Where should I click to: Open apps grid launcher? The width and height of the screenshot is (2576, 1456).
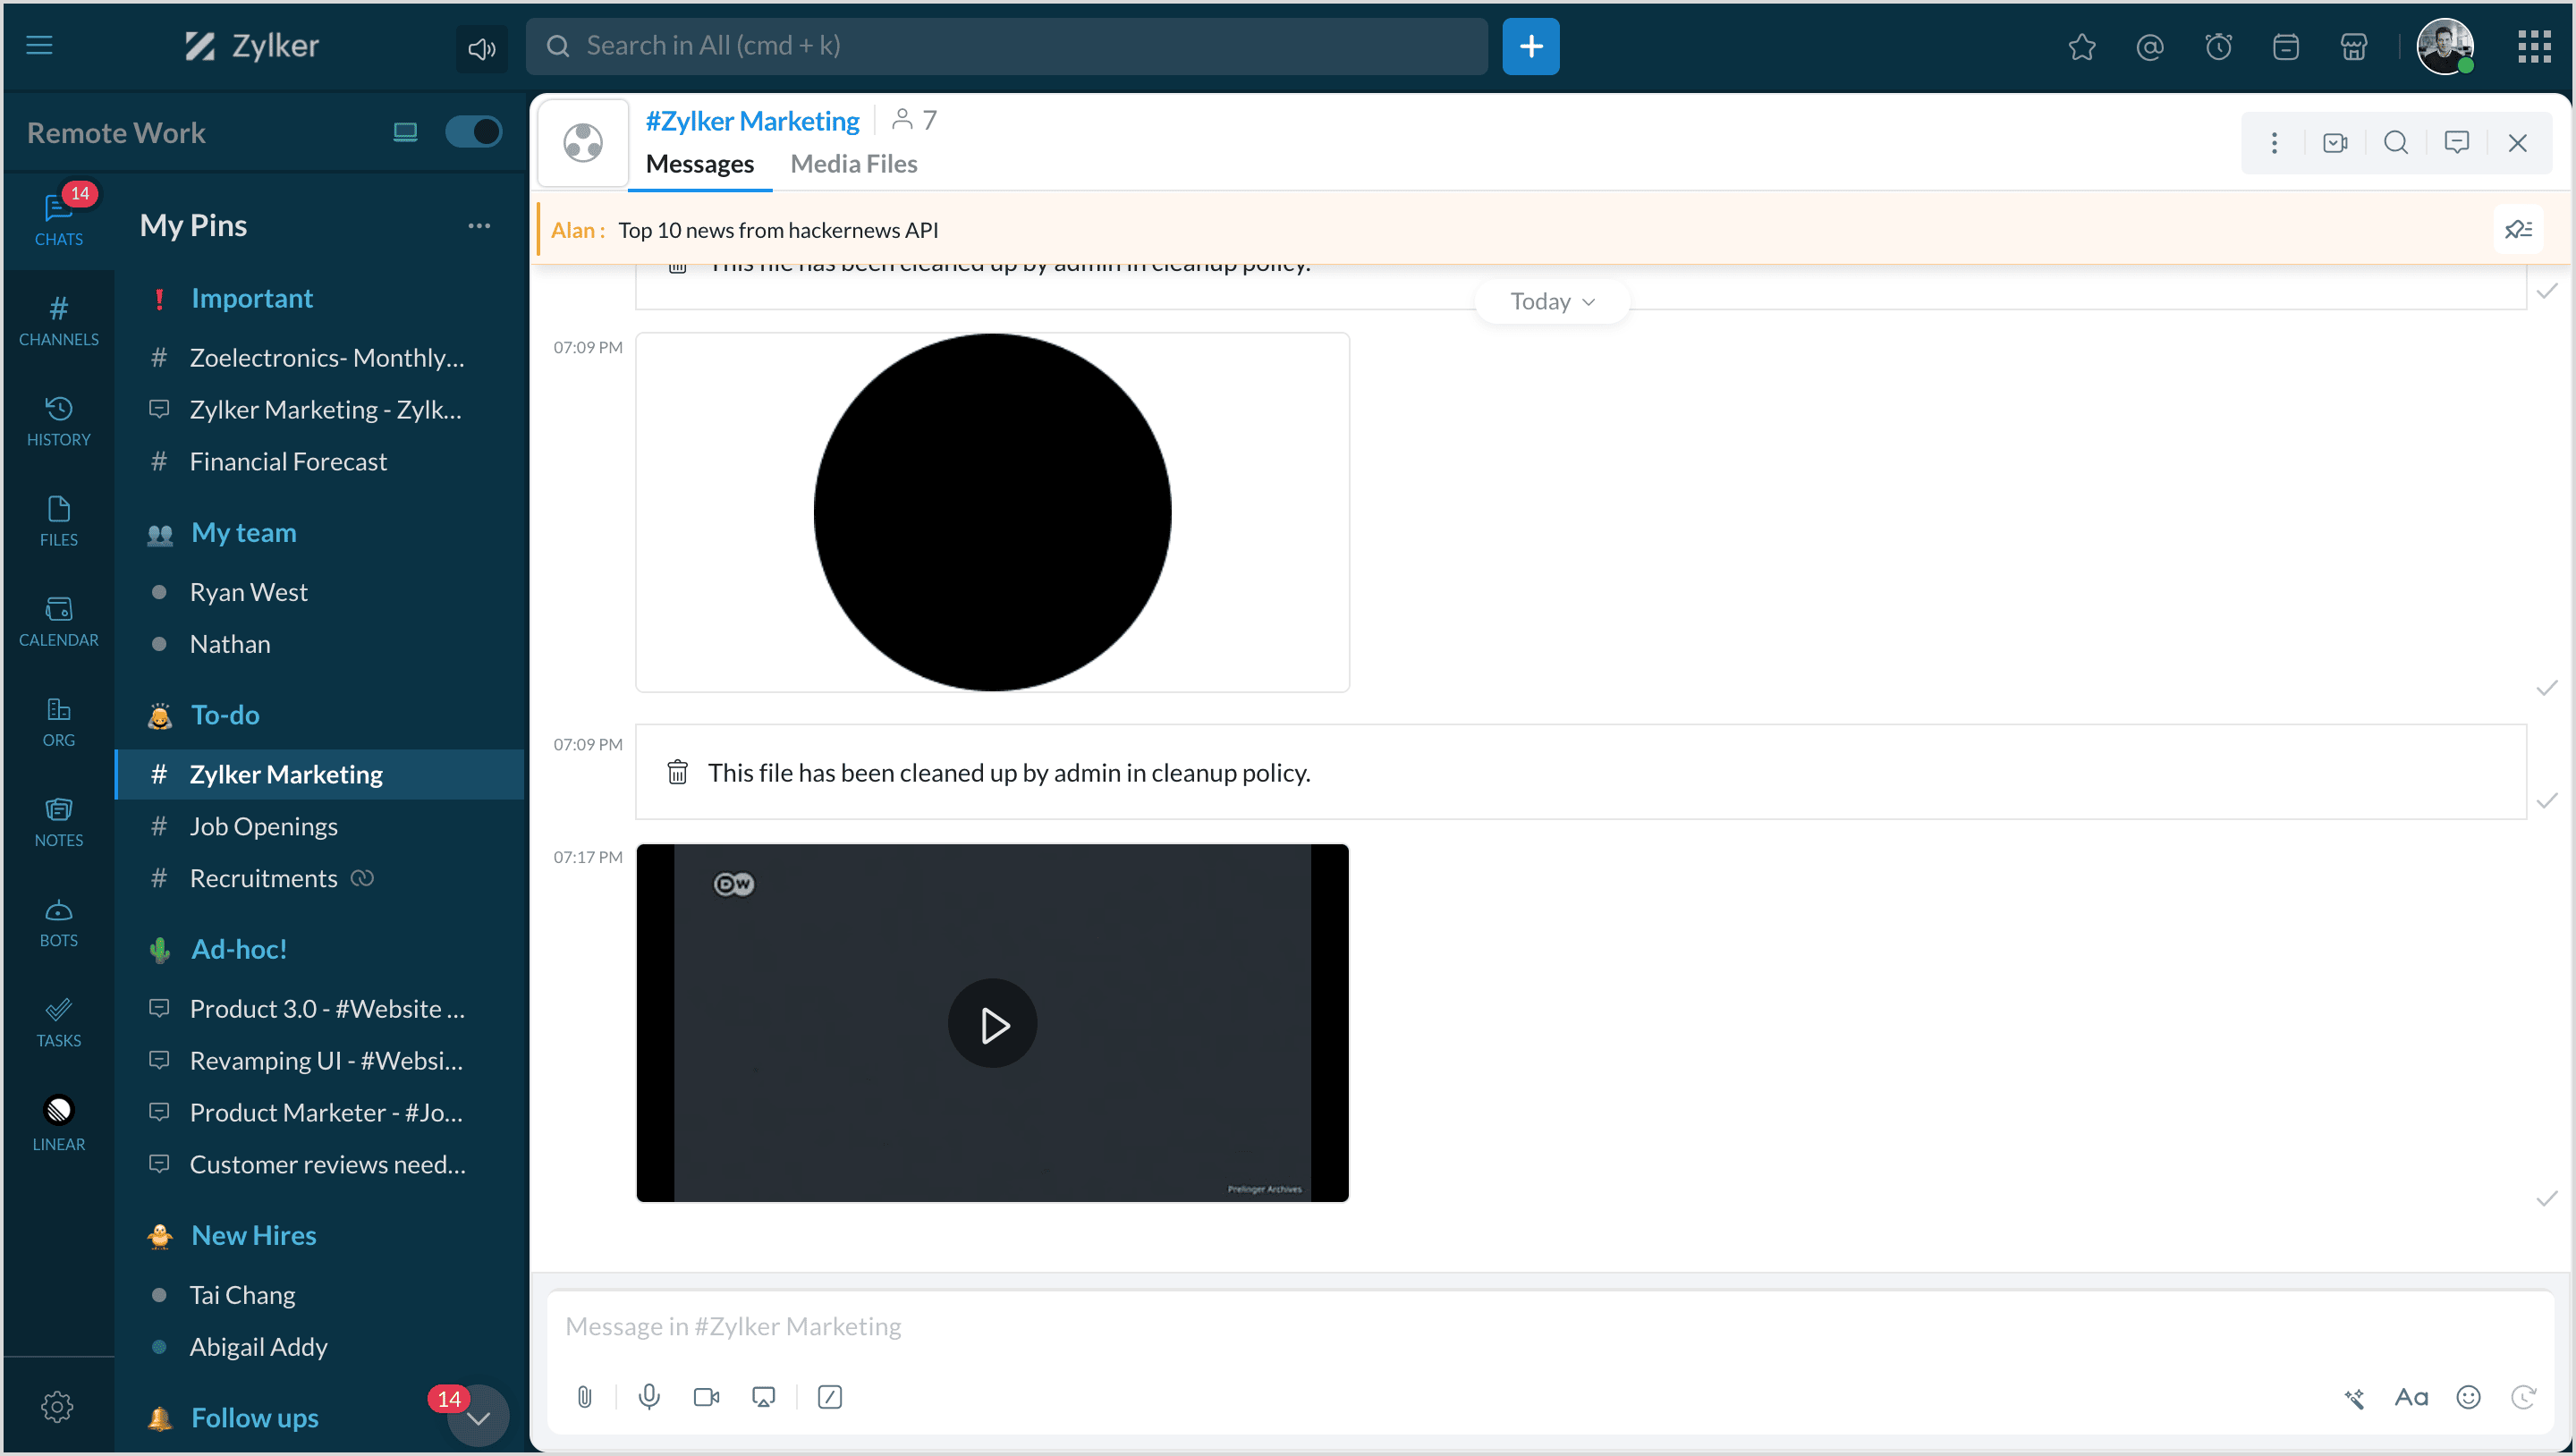coord(2534,46)
